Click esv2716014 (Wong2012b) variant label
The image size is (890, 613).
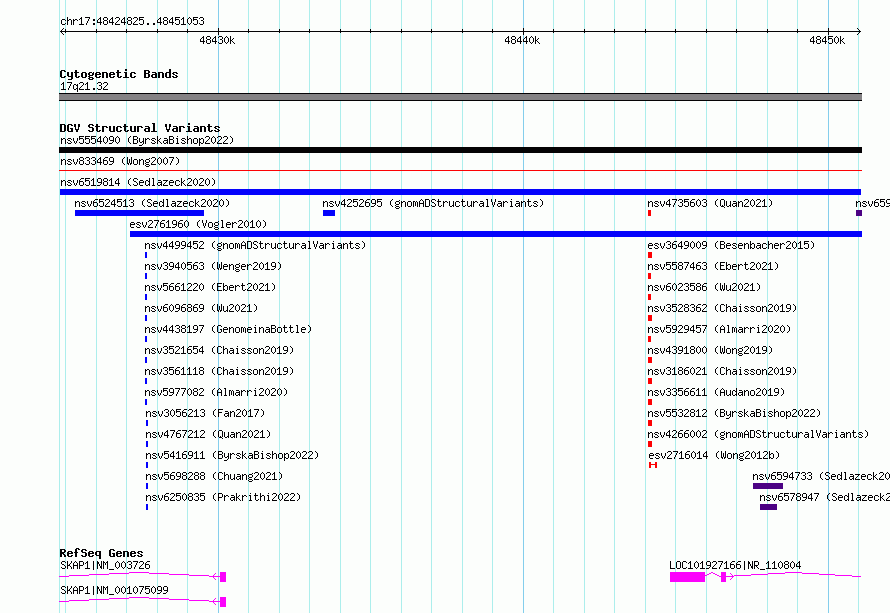click(x=714, y=455)
